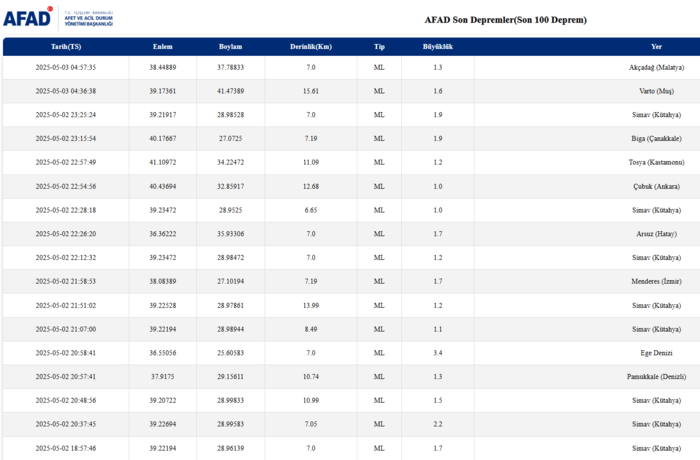Click latitude value 38.44889
This screenshot has width=700, height=460.
click(162, 67)
